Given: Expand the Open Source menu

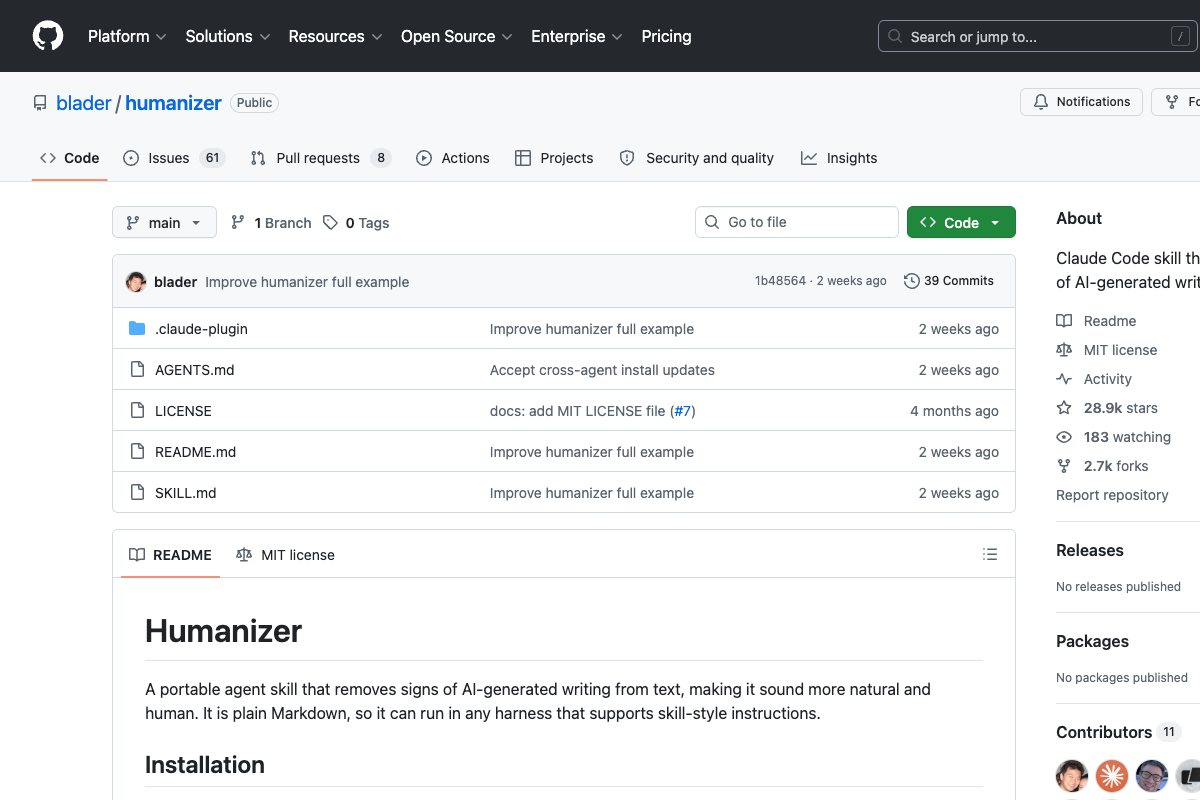Looking at the screenshot, I should (457, 36).
